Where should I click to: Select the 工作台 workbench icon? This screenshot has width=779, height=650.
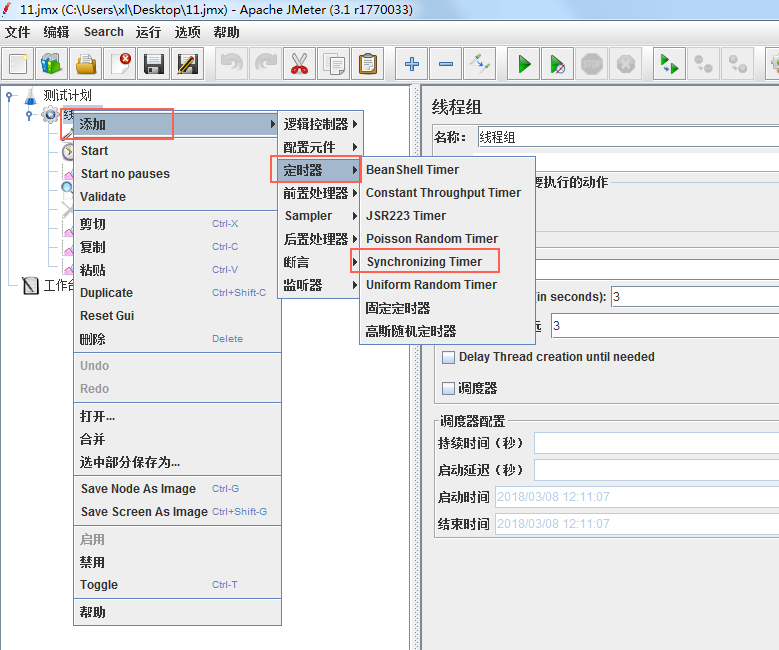pos(30,285)
